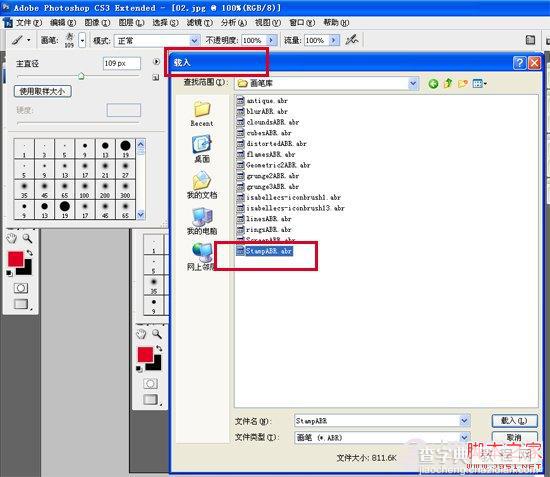Select ringsABR.abr file
The width and height of the screenshot is (550, 477).
tap(264, 230)
